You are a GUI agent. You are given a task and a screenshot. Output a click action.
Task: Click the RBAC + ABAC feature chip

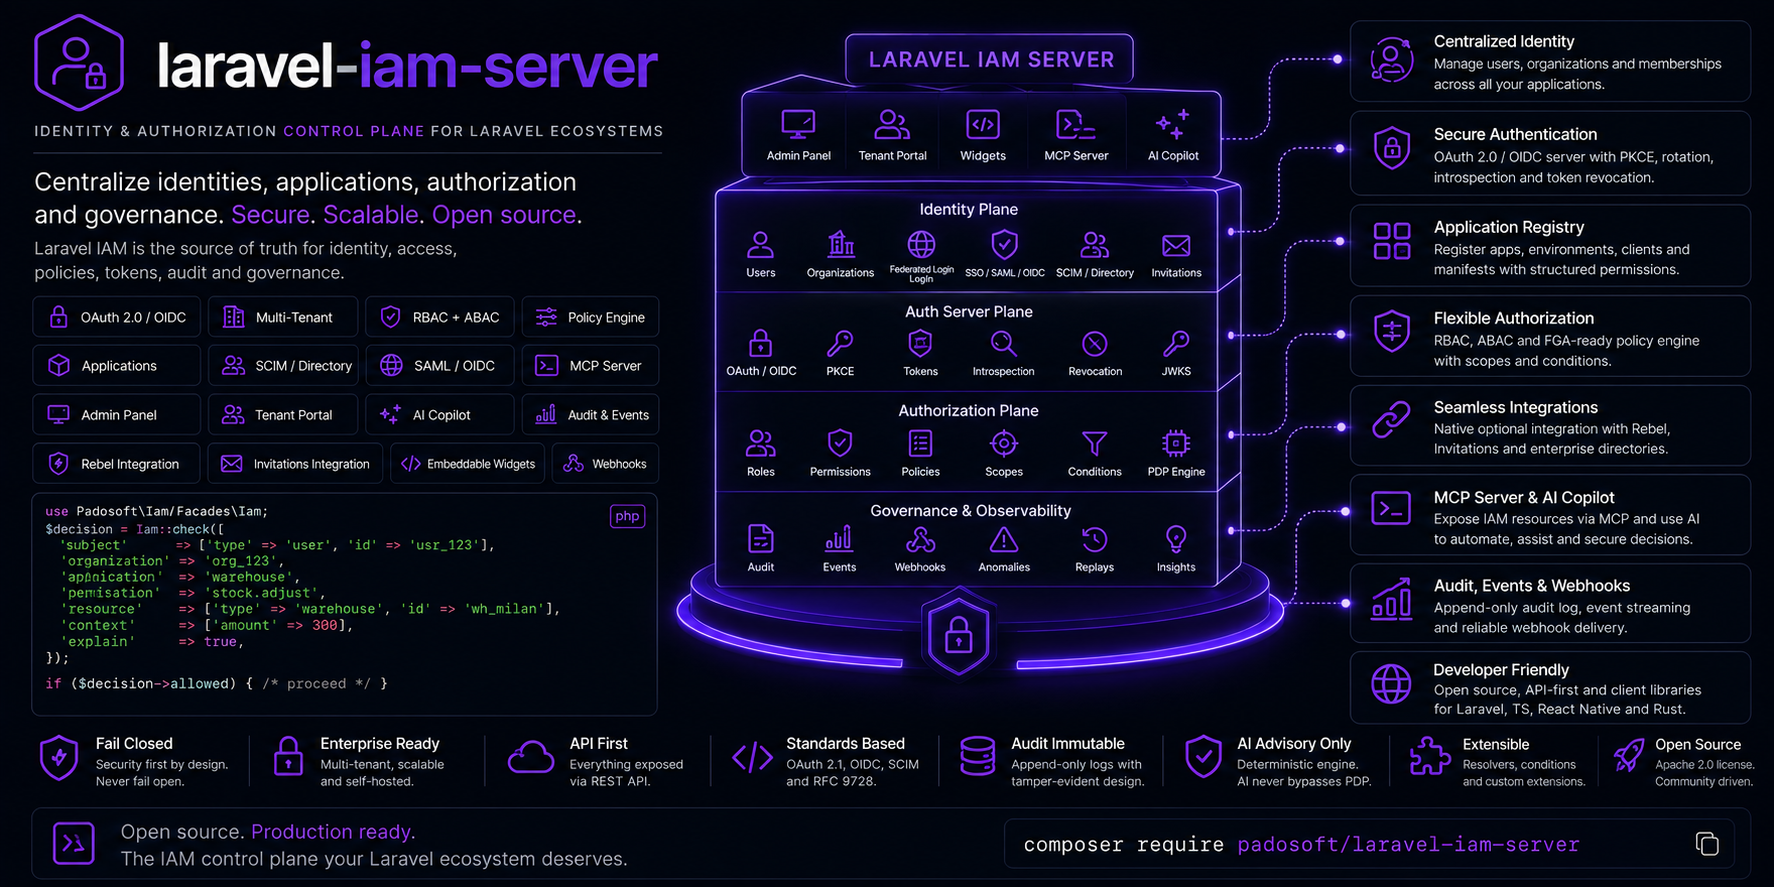tap(440, 317)
